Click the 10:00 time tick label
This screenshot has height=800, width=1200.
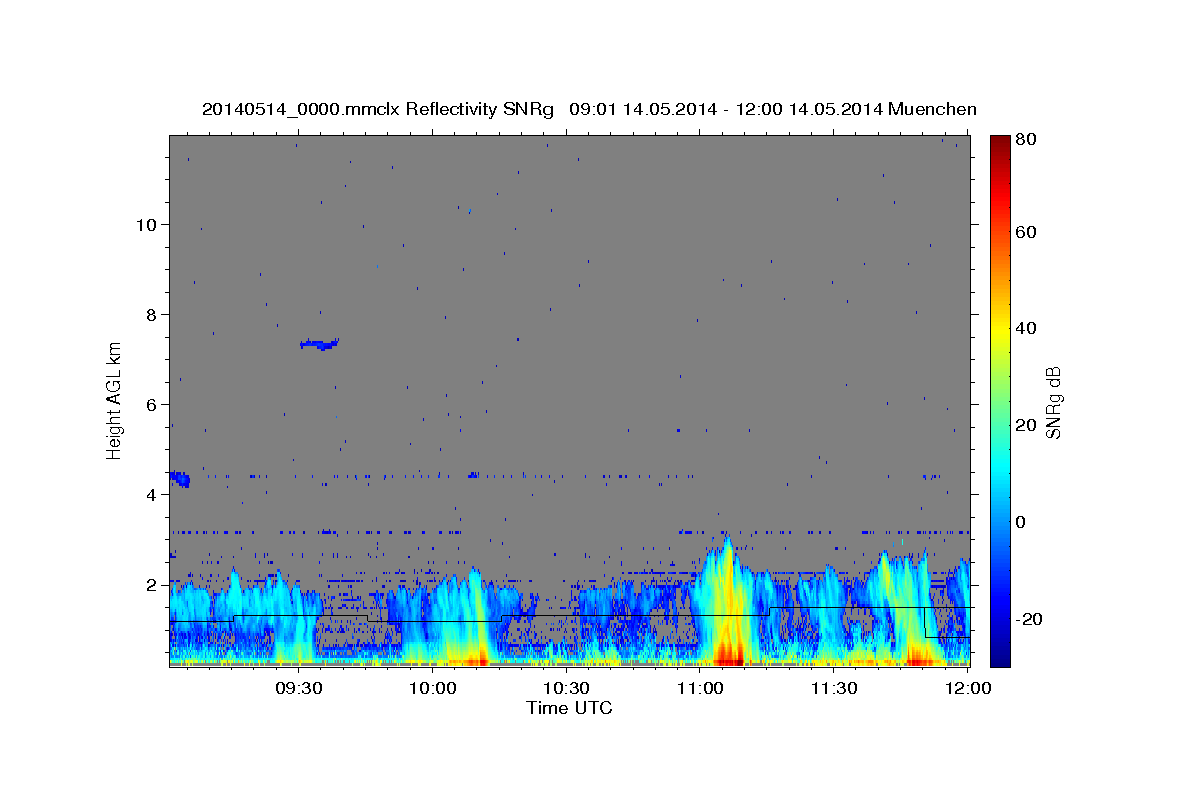tap(433, 688)
